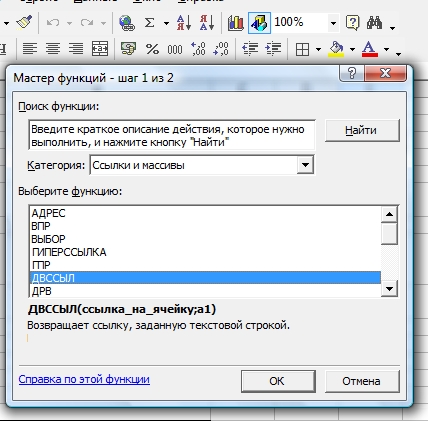Expand the Категория dropdown list
This screenshot has width=428, height=421.
click(305, 165)
